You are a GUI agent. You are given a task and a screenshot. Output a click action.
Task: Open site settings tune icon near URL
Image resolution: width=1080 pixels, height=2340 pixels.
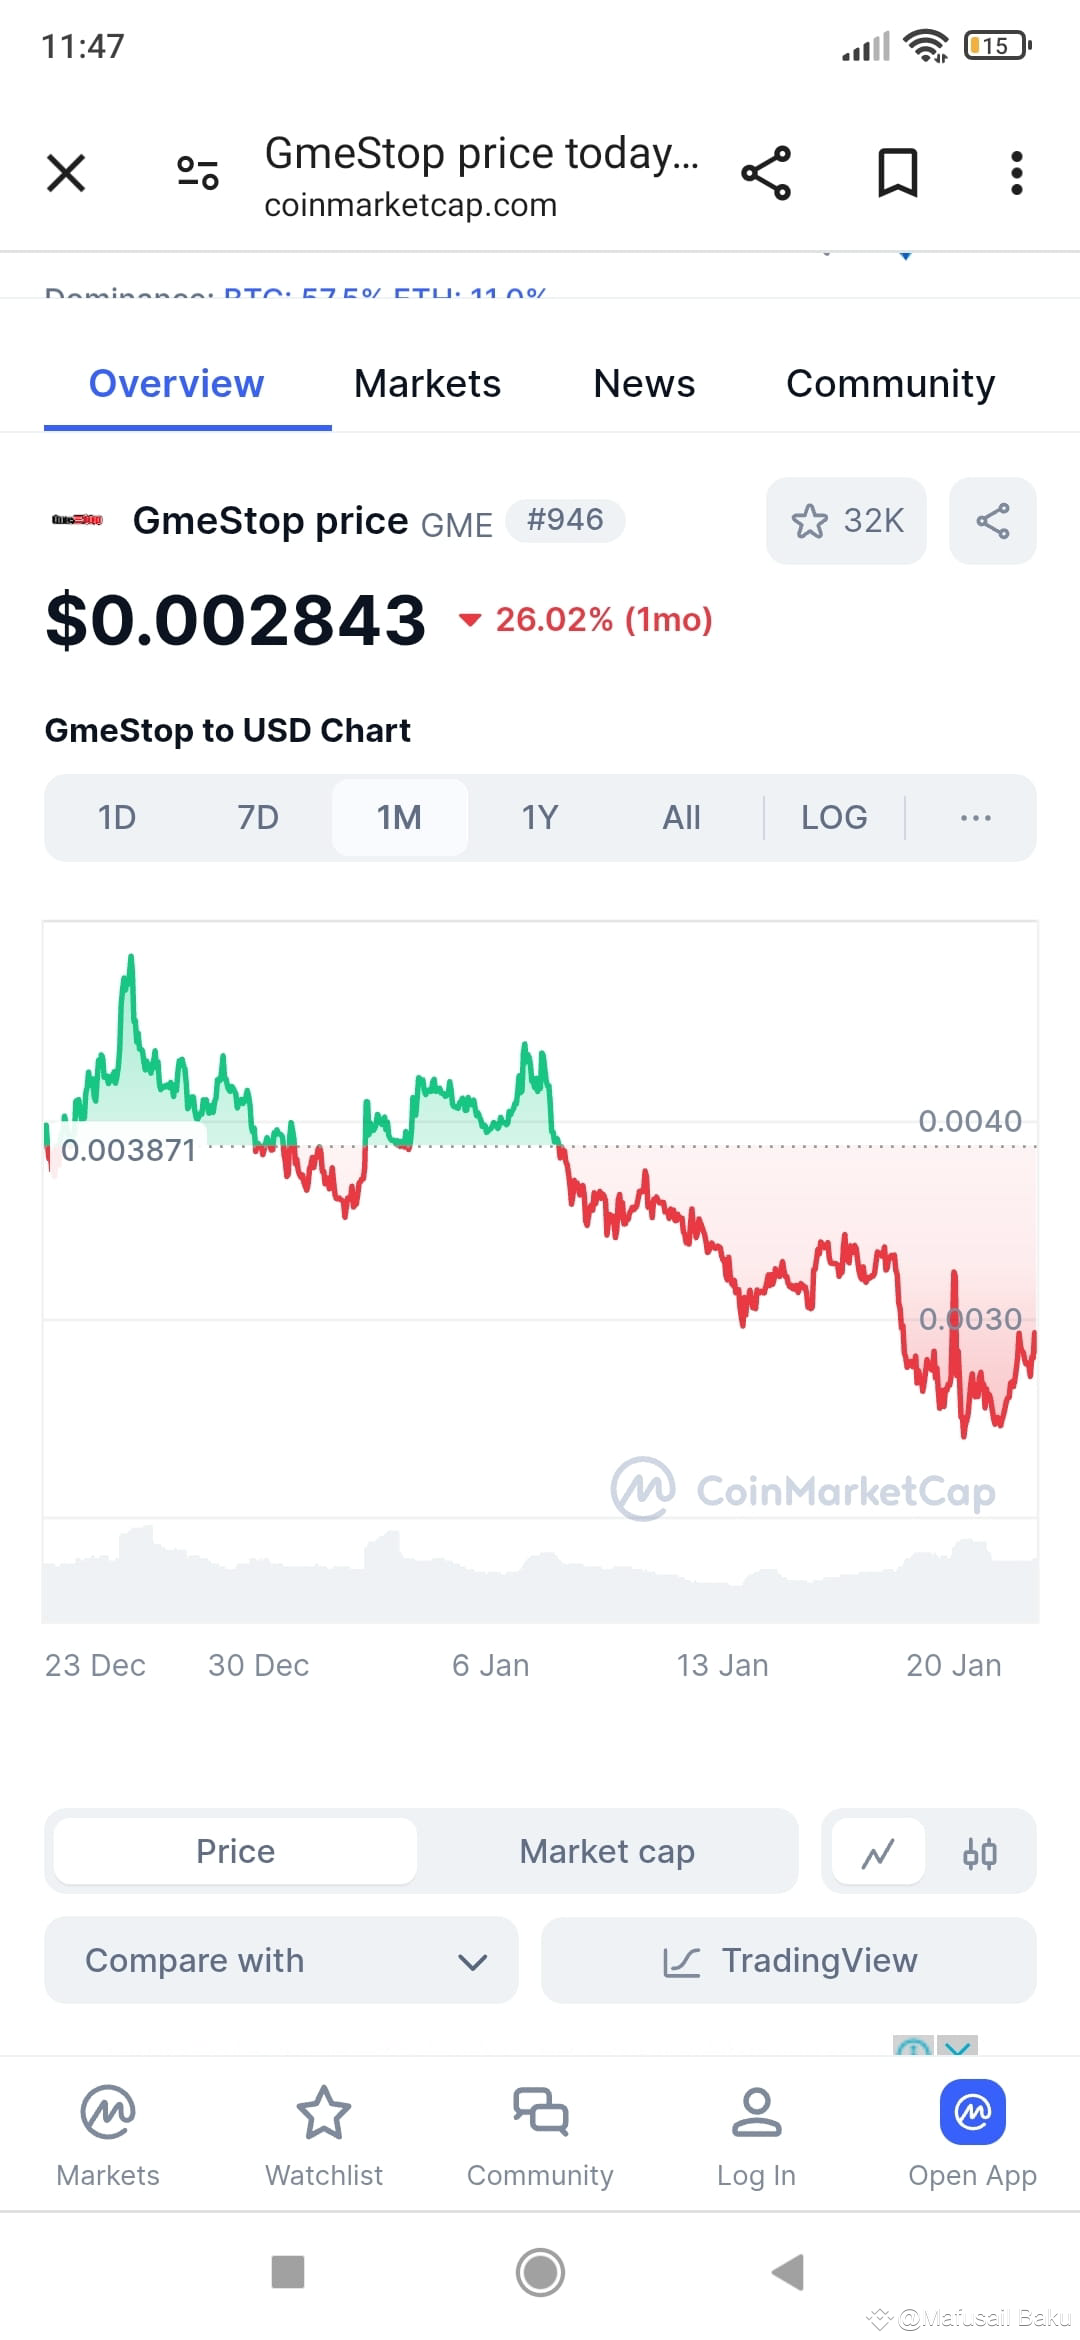coord(197,173)
